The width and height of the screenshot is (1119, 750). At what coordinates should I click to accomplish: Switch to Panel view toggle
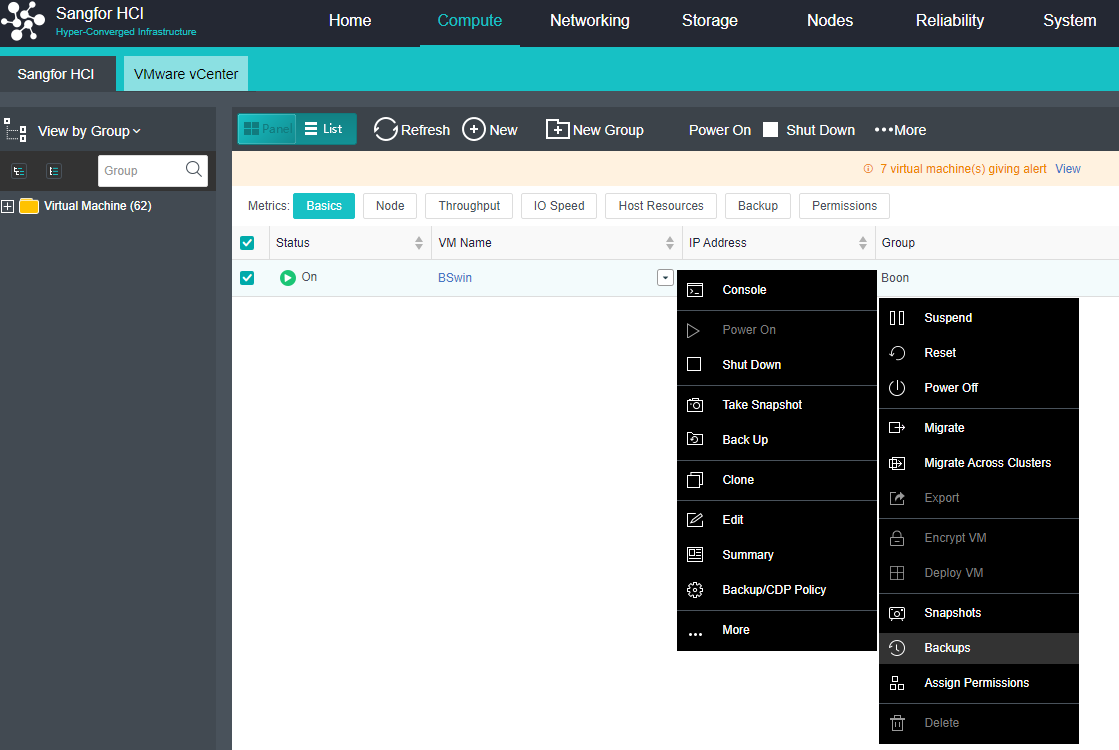pyautogui.click(x=267, y=129)
